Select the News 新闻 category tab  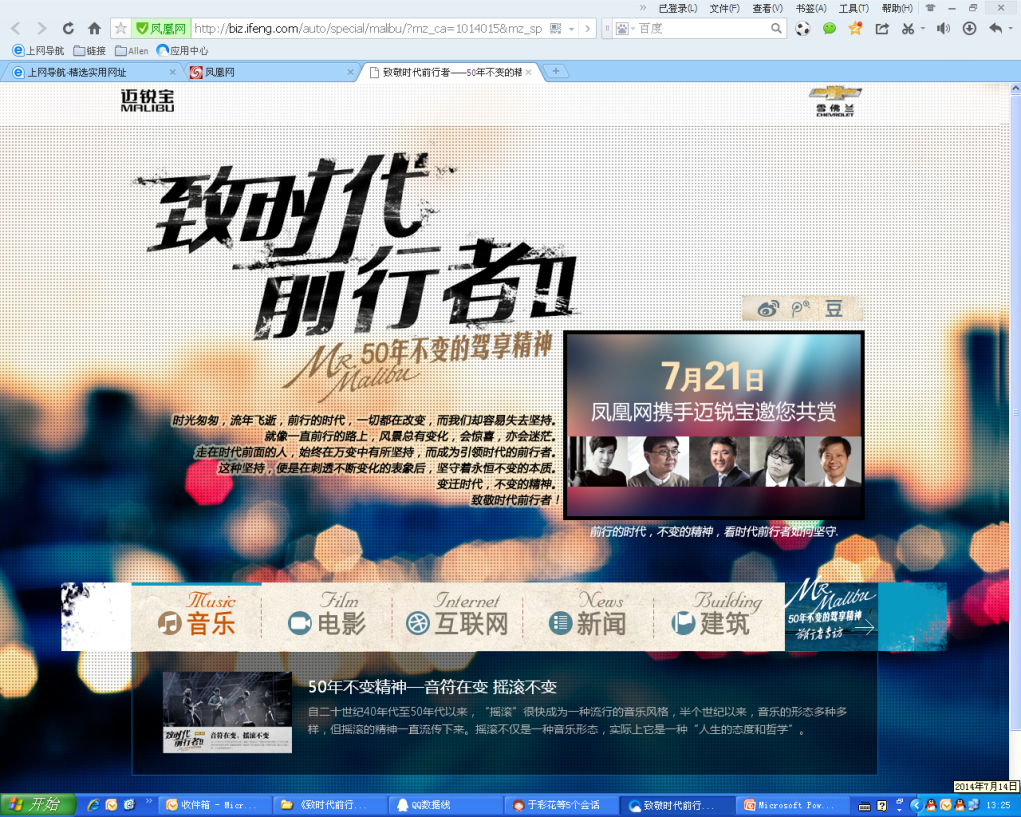click(x=588, y=616)
